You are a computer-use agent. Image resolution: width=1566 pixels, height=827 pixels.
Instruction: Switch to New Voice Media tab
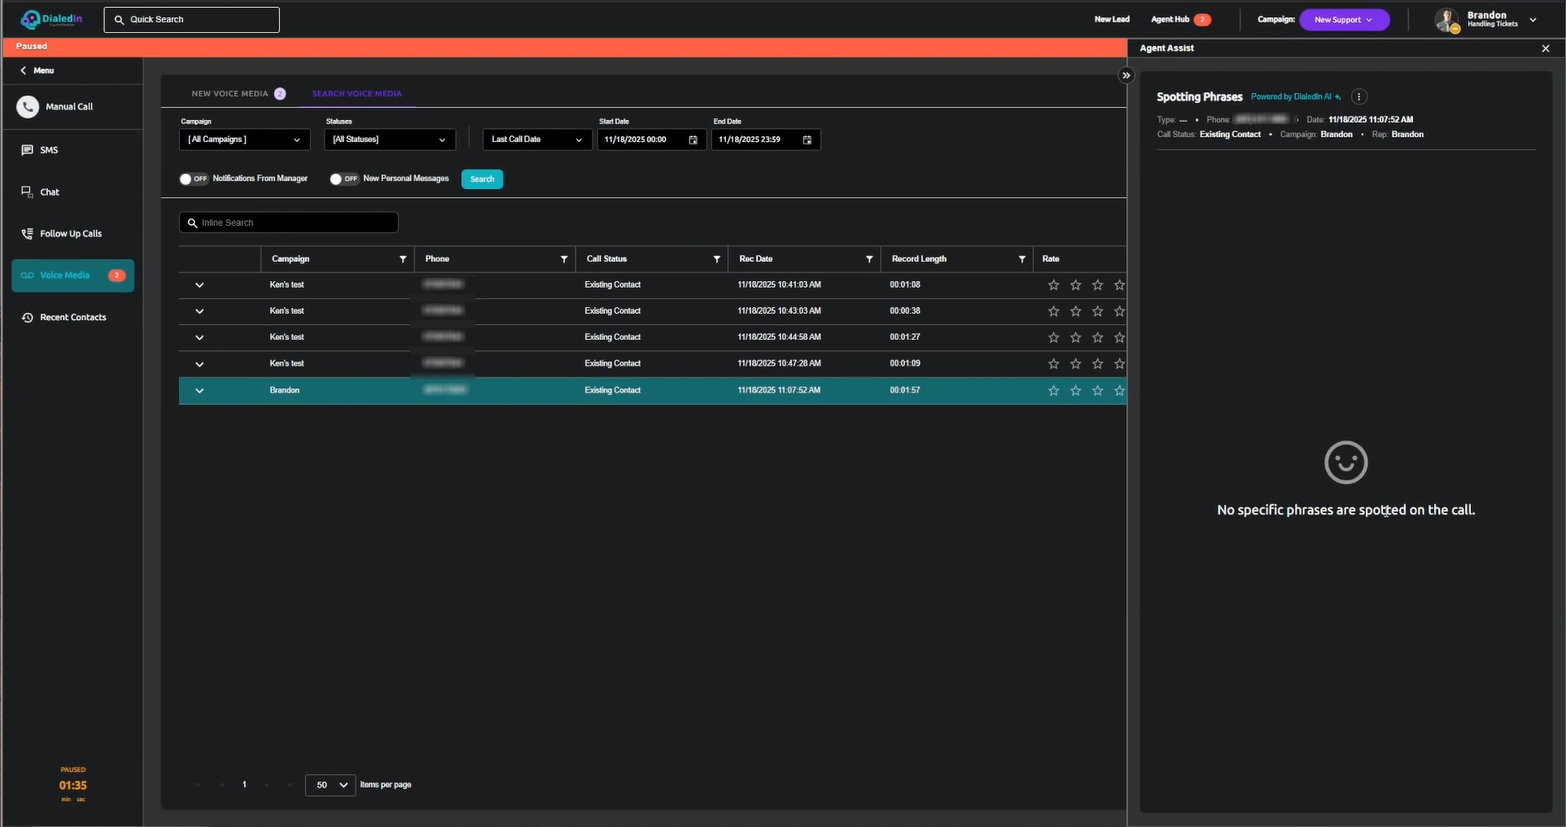pos(230,94)
